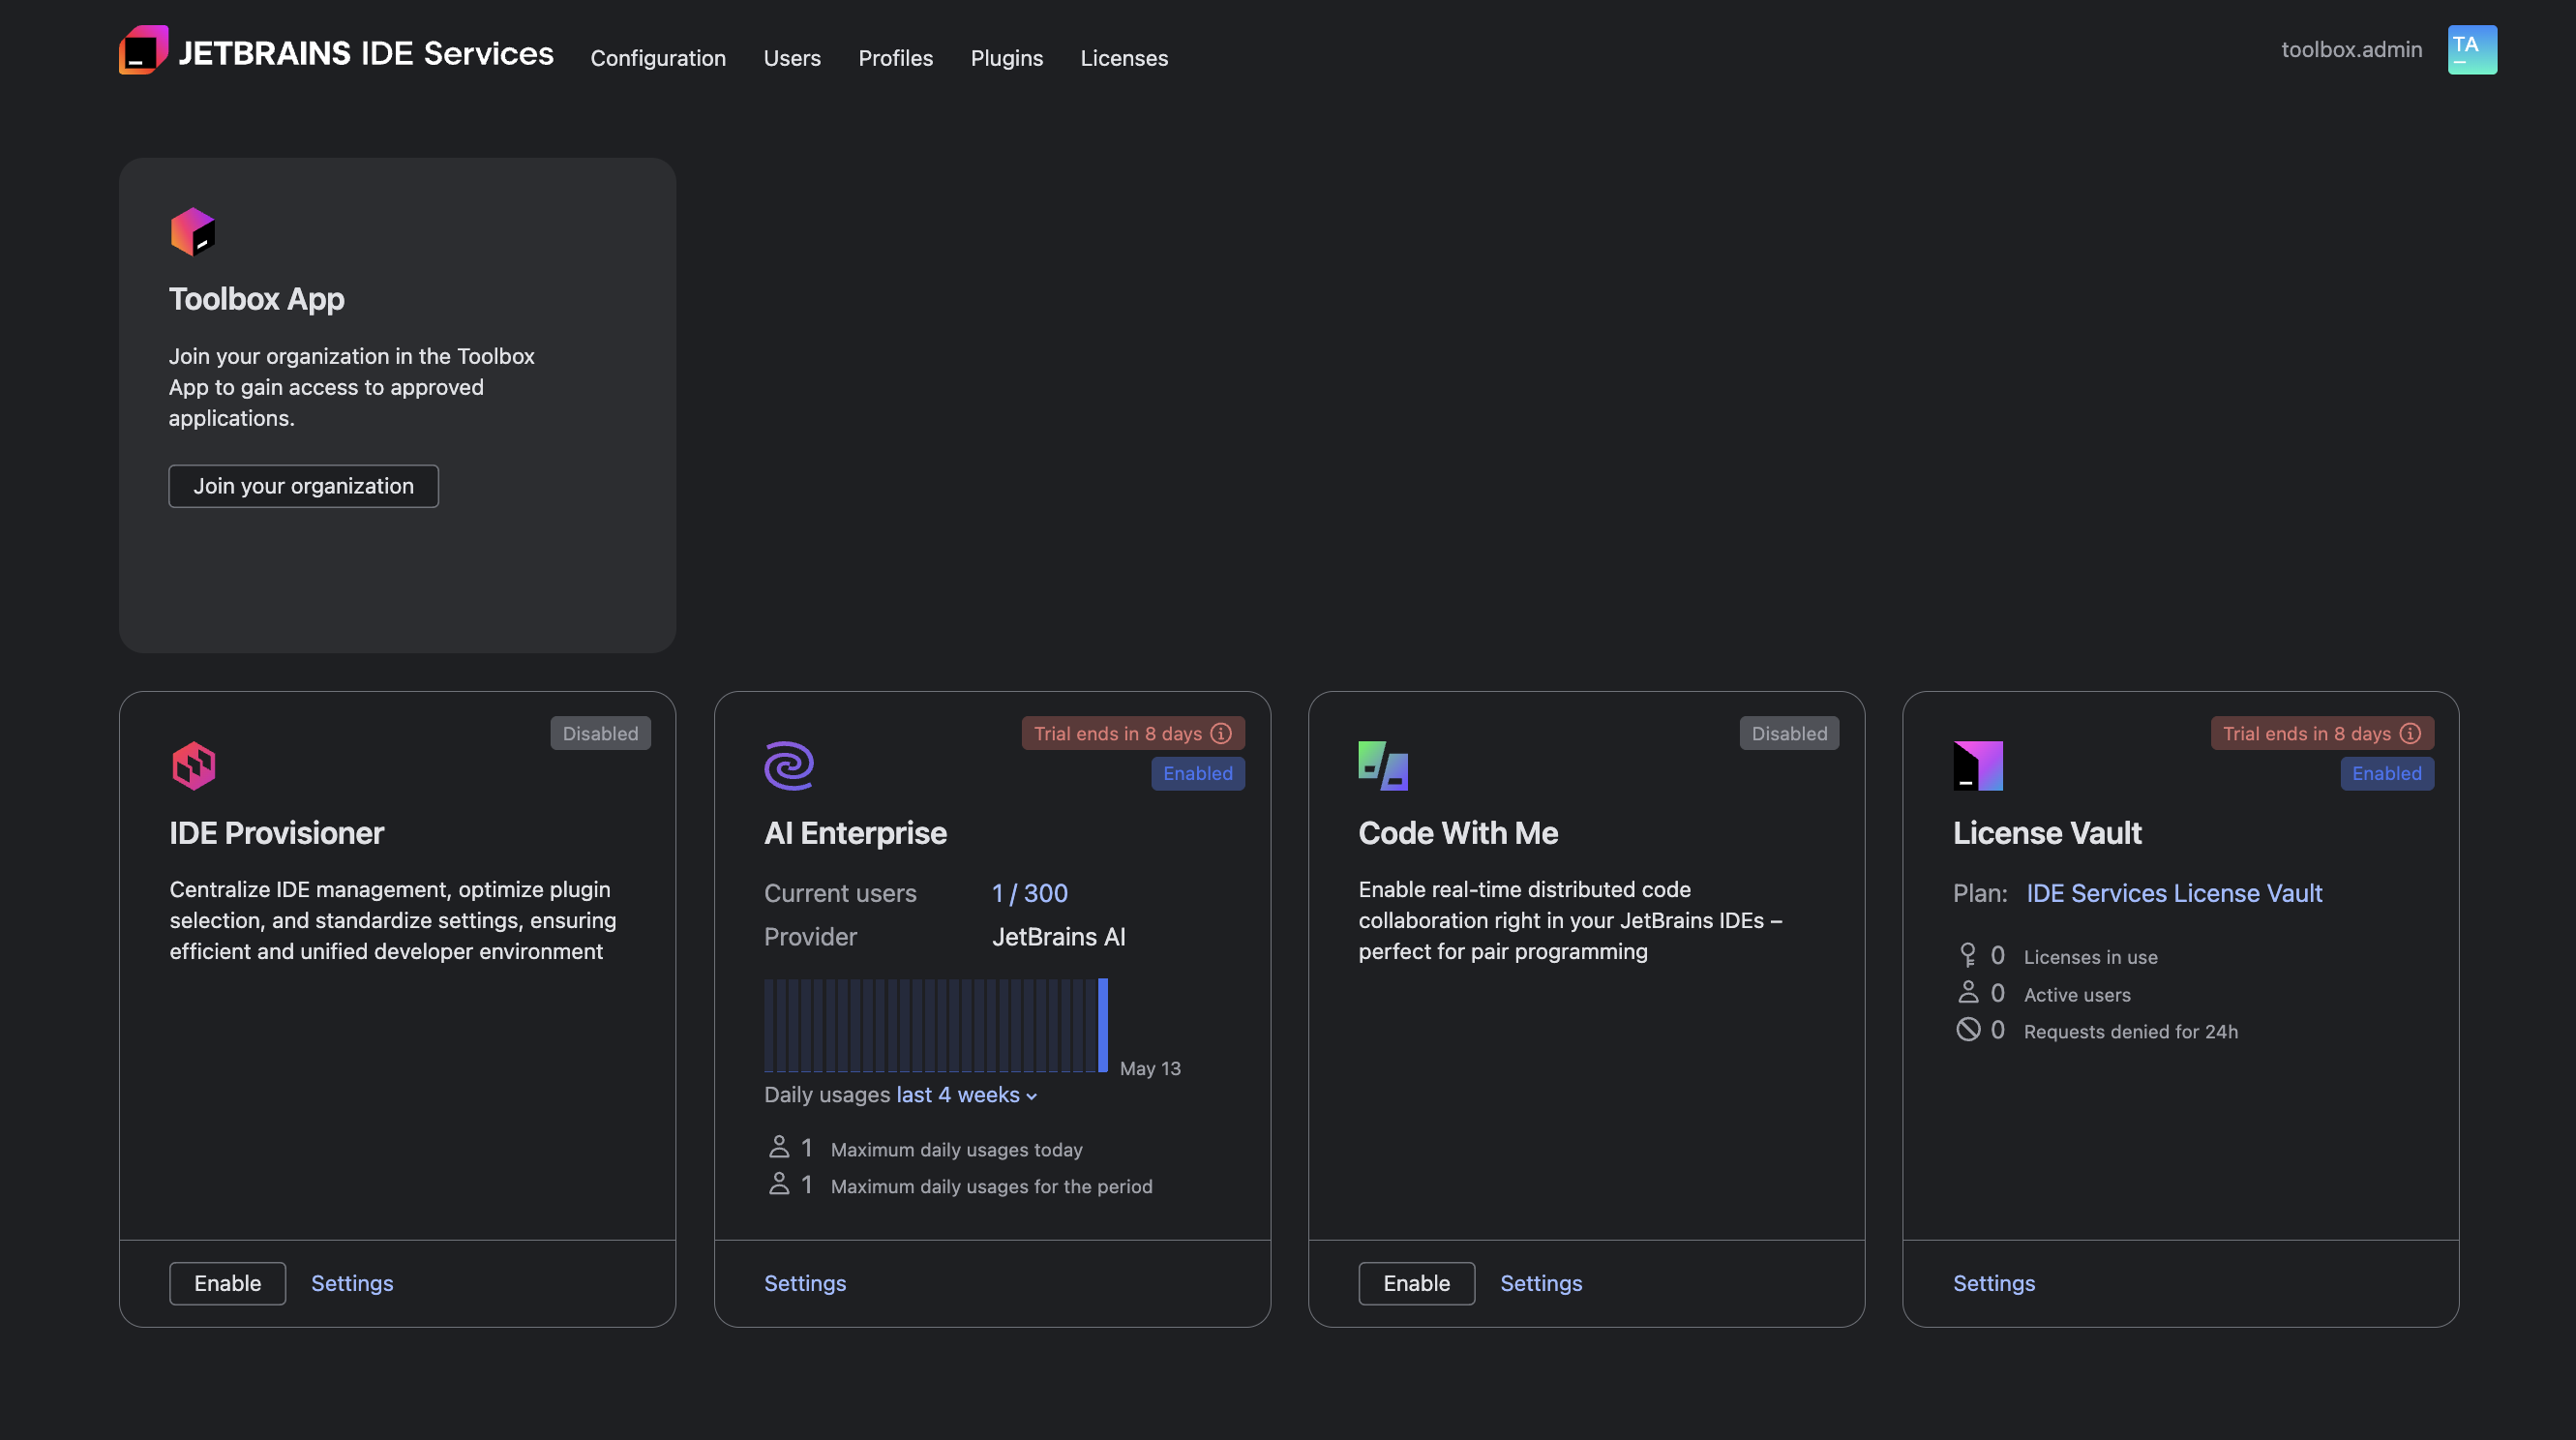Click the License Vault product icon
Viewport: 2576px width, 1440px height.
click(1977, 765)
